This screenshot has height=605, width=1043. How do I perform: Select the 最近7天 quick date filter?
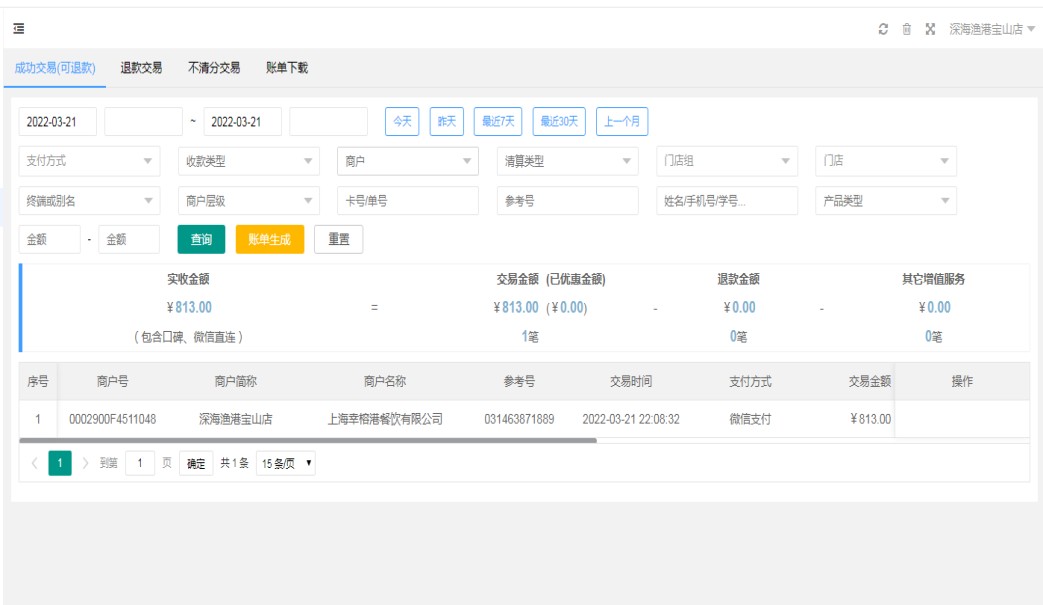pyautogui.click(x=498, y=122)
